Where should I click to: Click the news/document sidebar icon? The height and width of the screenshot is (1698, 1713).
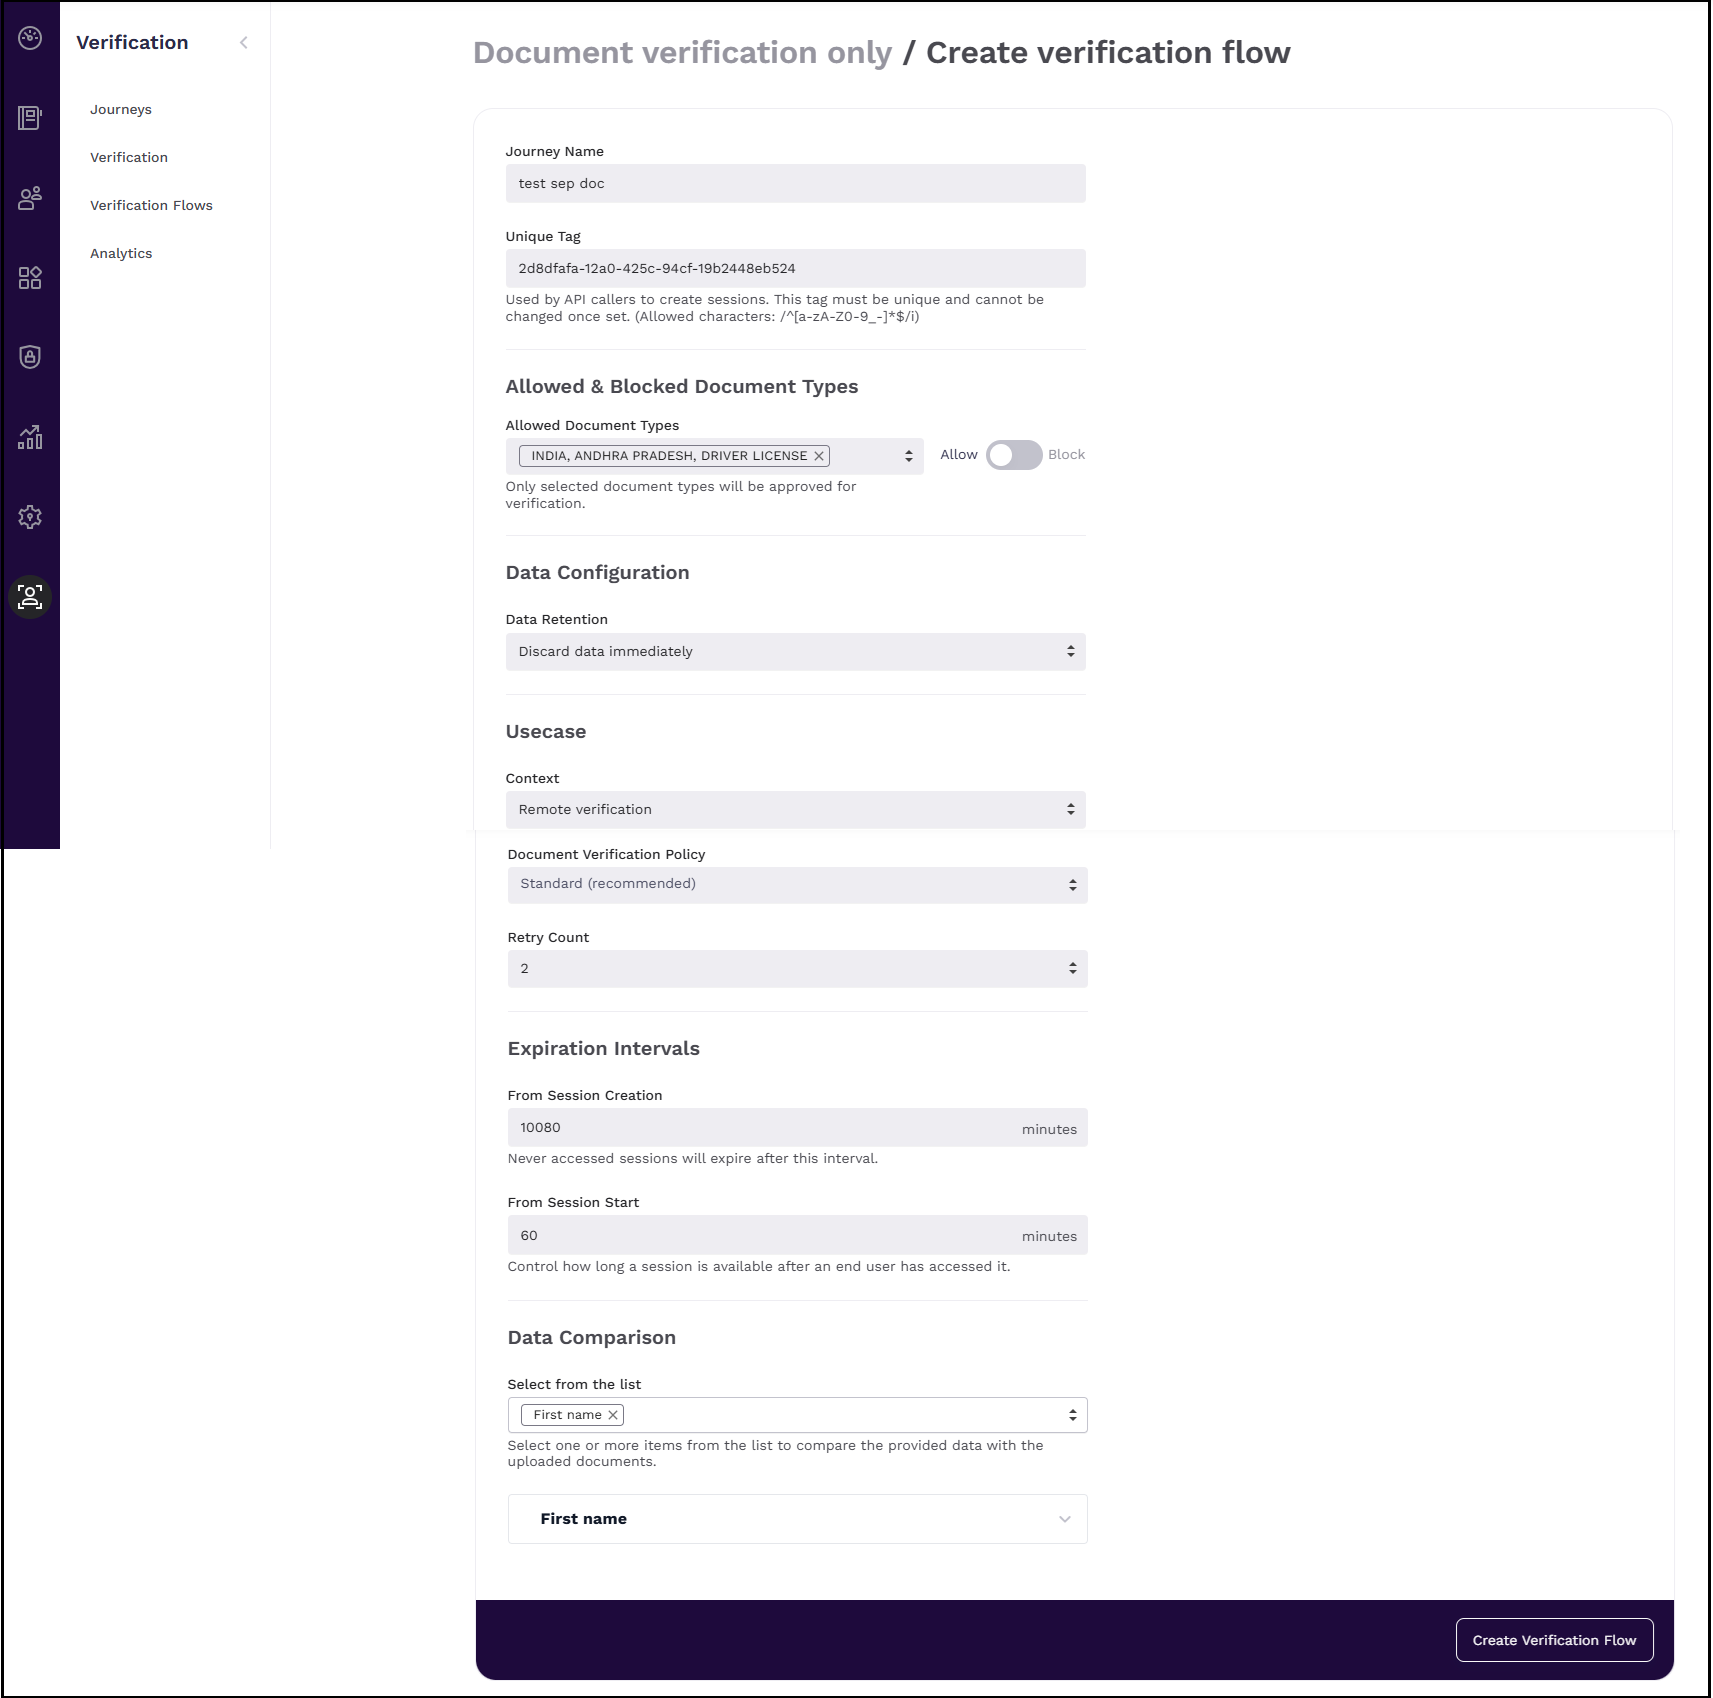tap(30, 118)
